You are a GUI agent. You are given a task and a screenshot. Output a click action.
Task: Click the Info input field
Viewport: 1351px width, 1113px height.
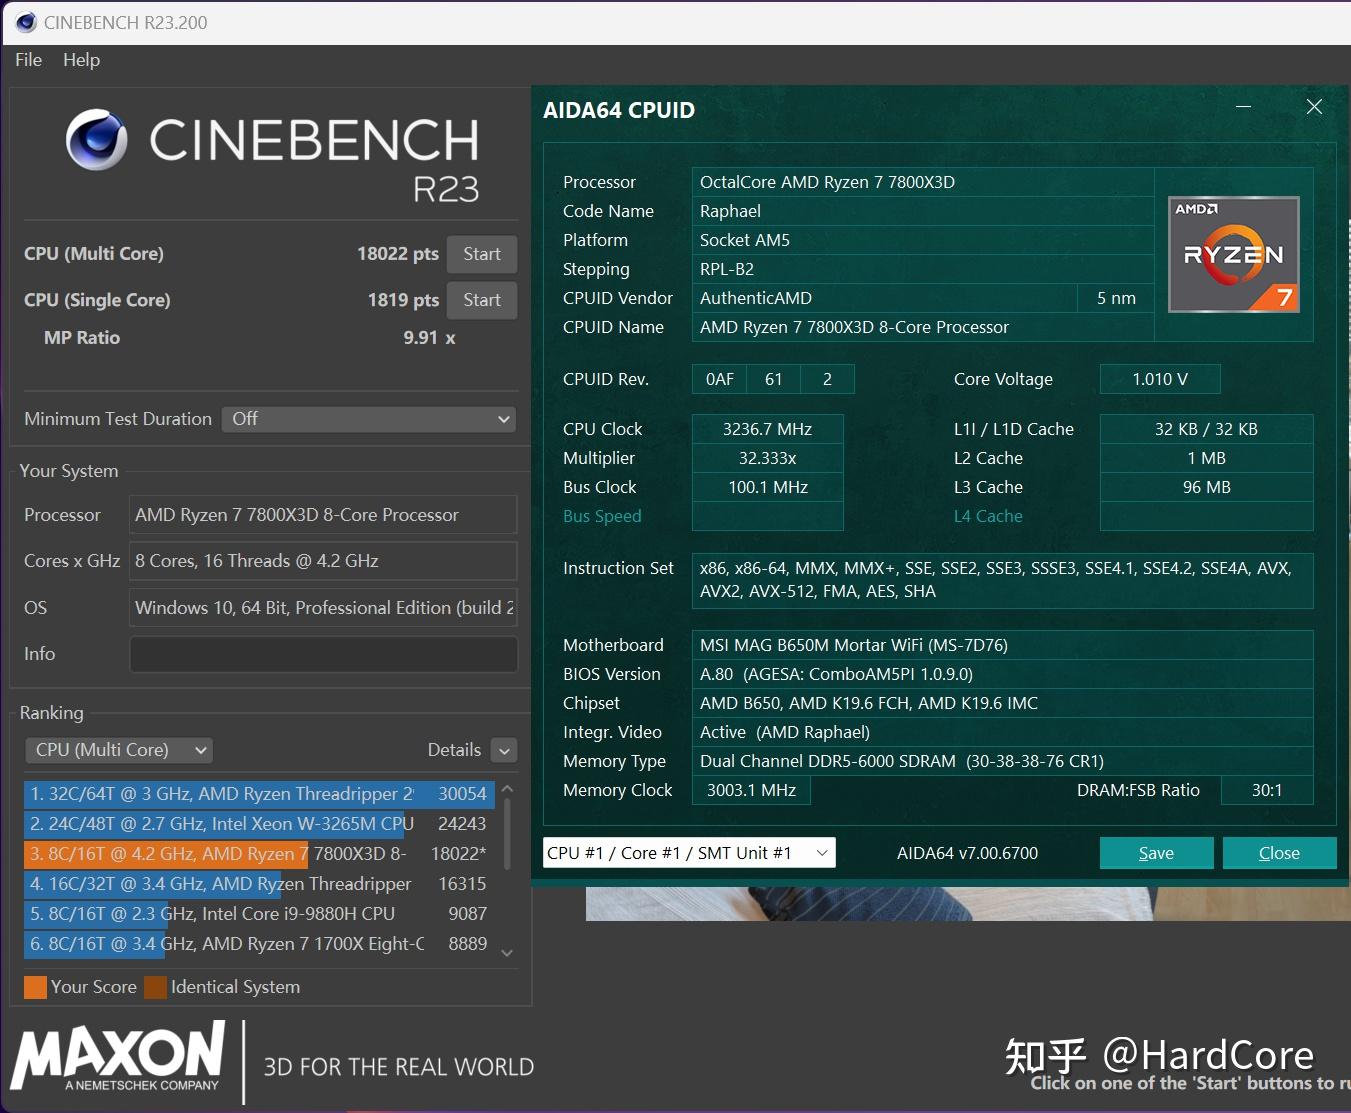click(323, 654)
